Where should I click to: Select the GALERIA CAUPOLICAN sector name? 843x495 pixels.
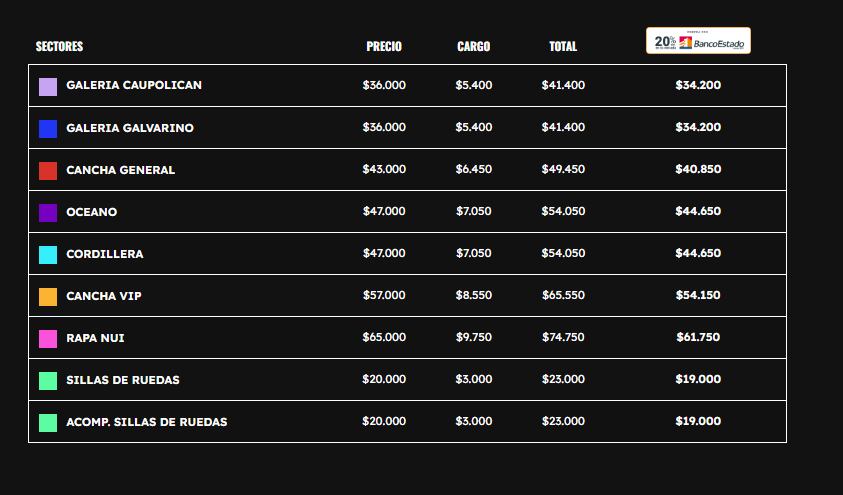134,85
